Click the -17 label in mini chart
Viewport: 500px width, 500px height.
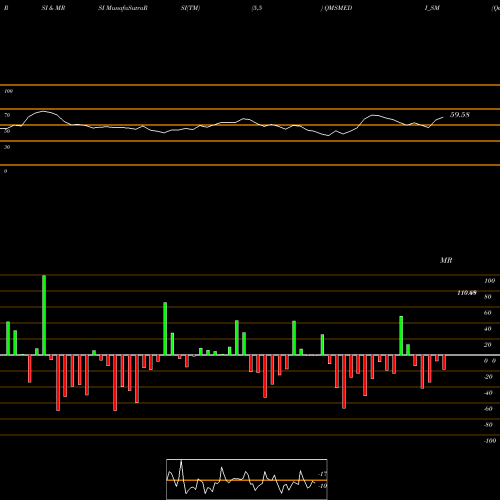coord(322,474)
